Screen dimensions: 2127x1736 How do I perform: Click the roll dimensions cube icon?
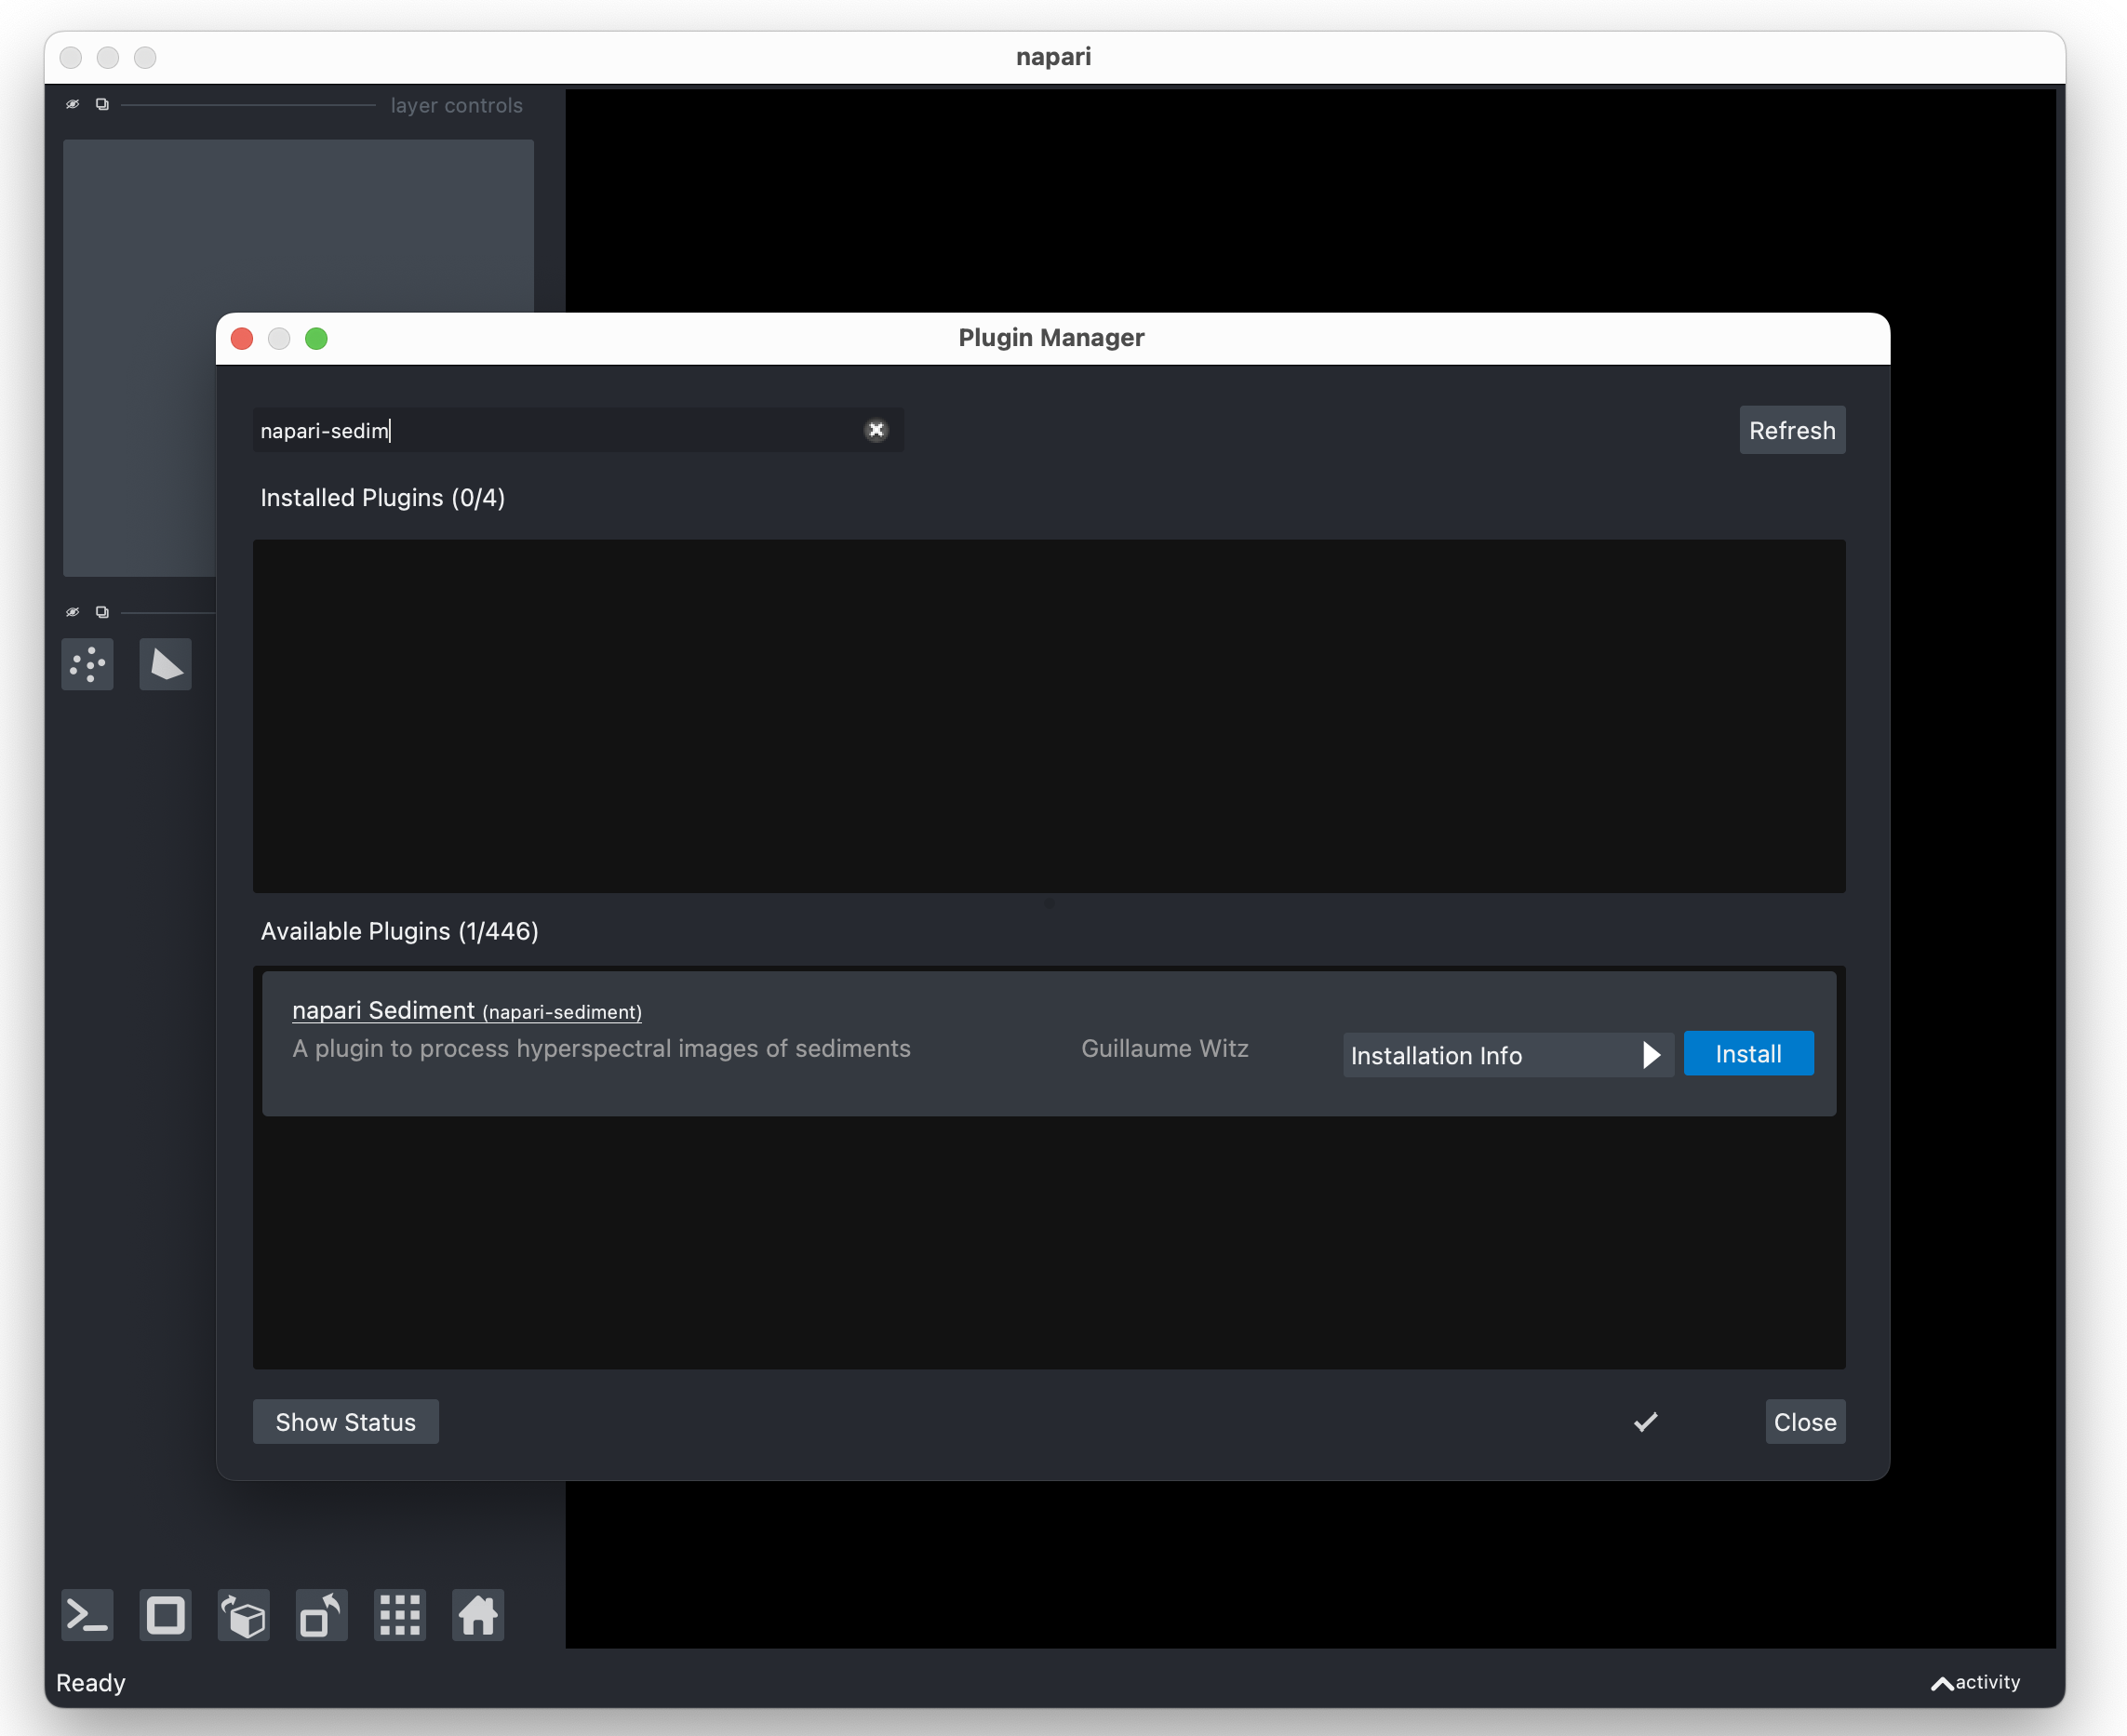(x=243, y=1615)
